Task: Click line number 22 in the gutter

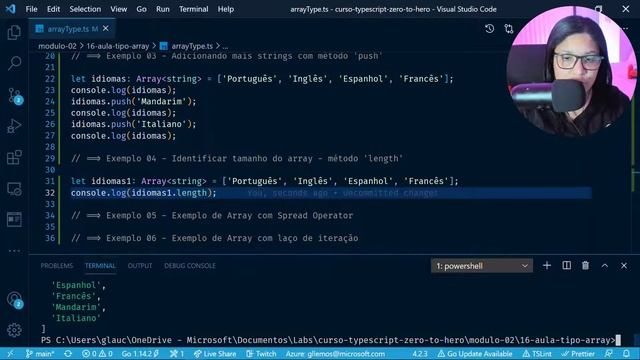Action: click(50, 79)
